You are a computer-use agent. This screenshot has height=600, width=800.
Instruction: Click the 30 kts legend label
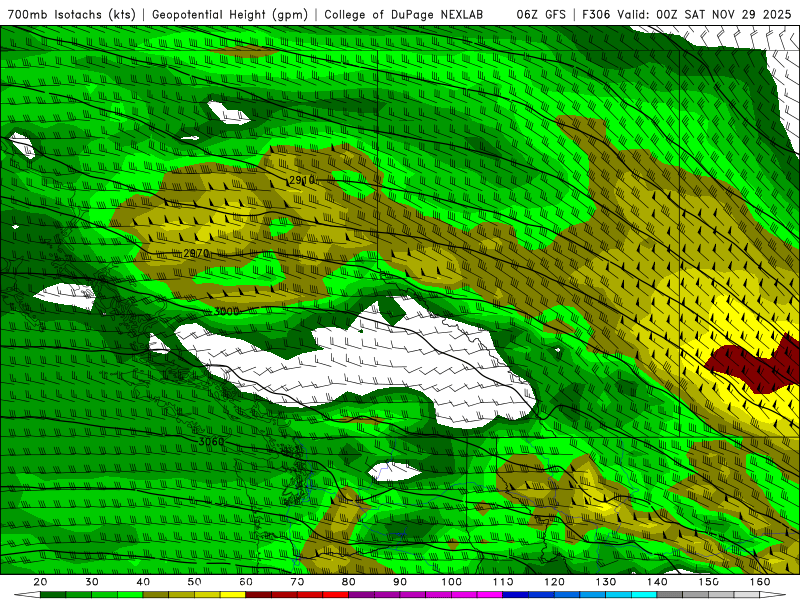point(92,582)
